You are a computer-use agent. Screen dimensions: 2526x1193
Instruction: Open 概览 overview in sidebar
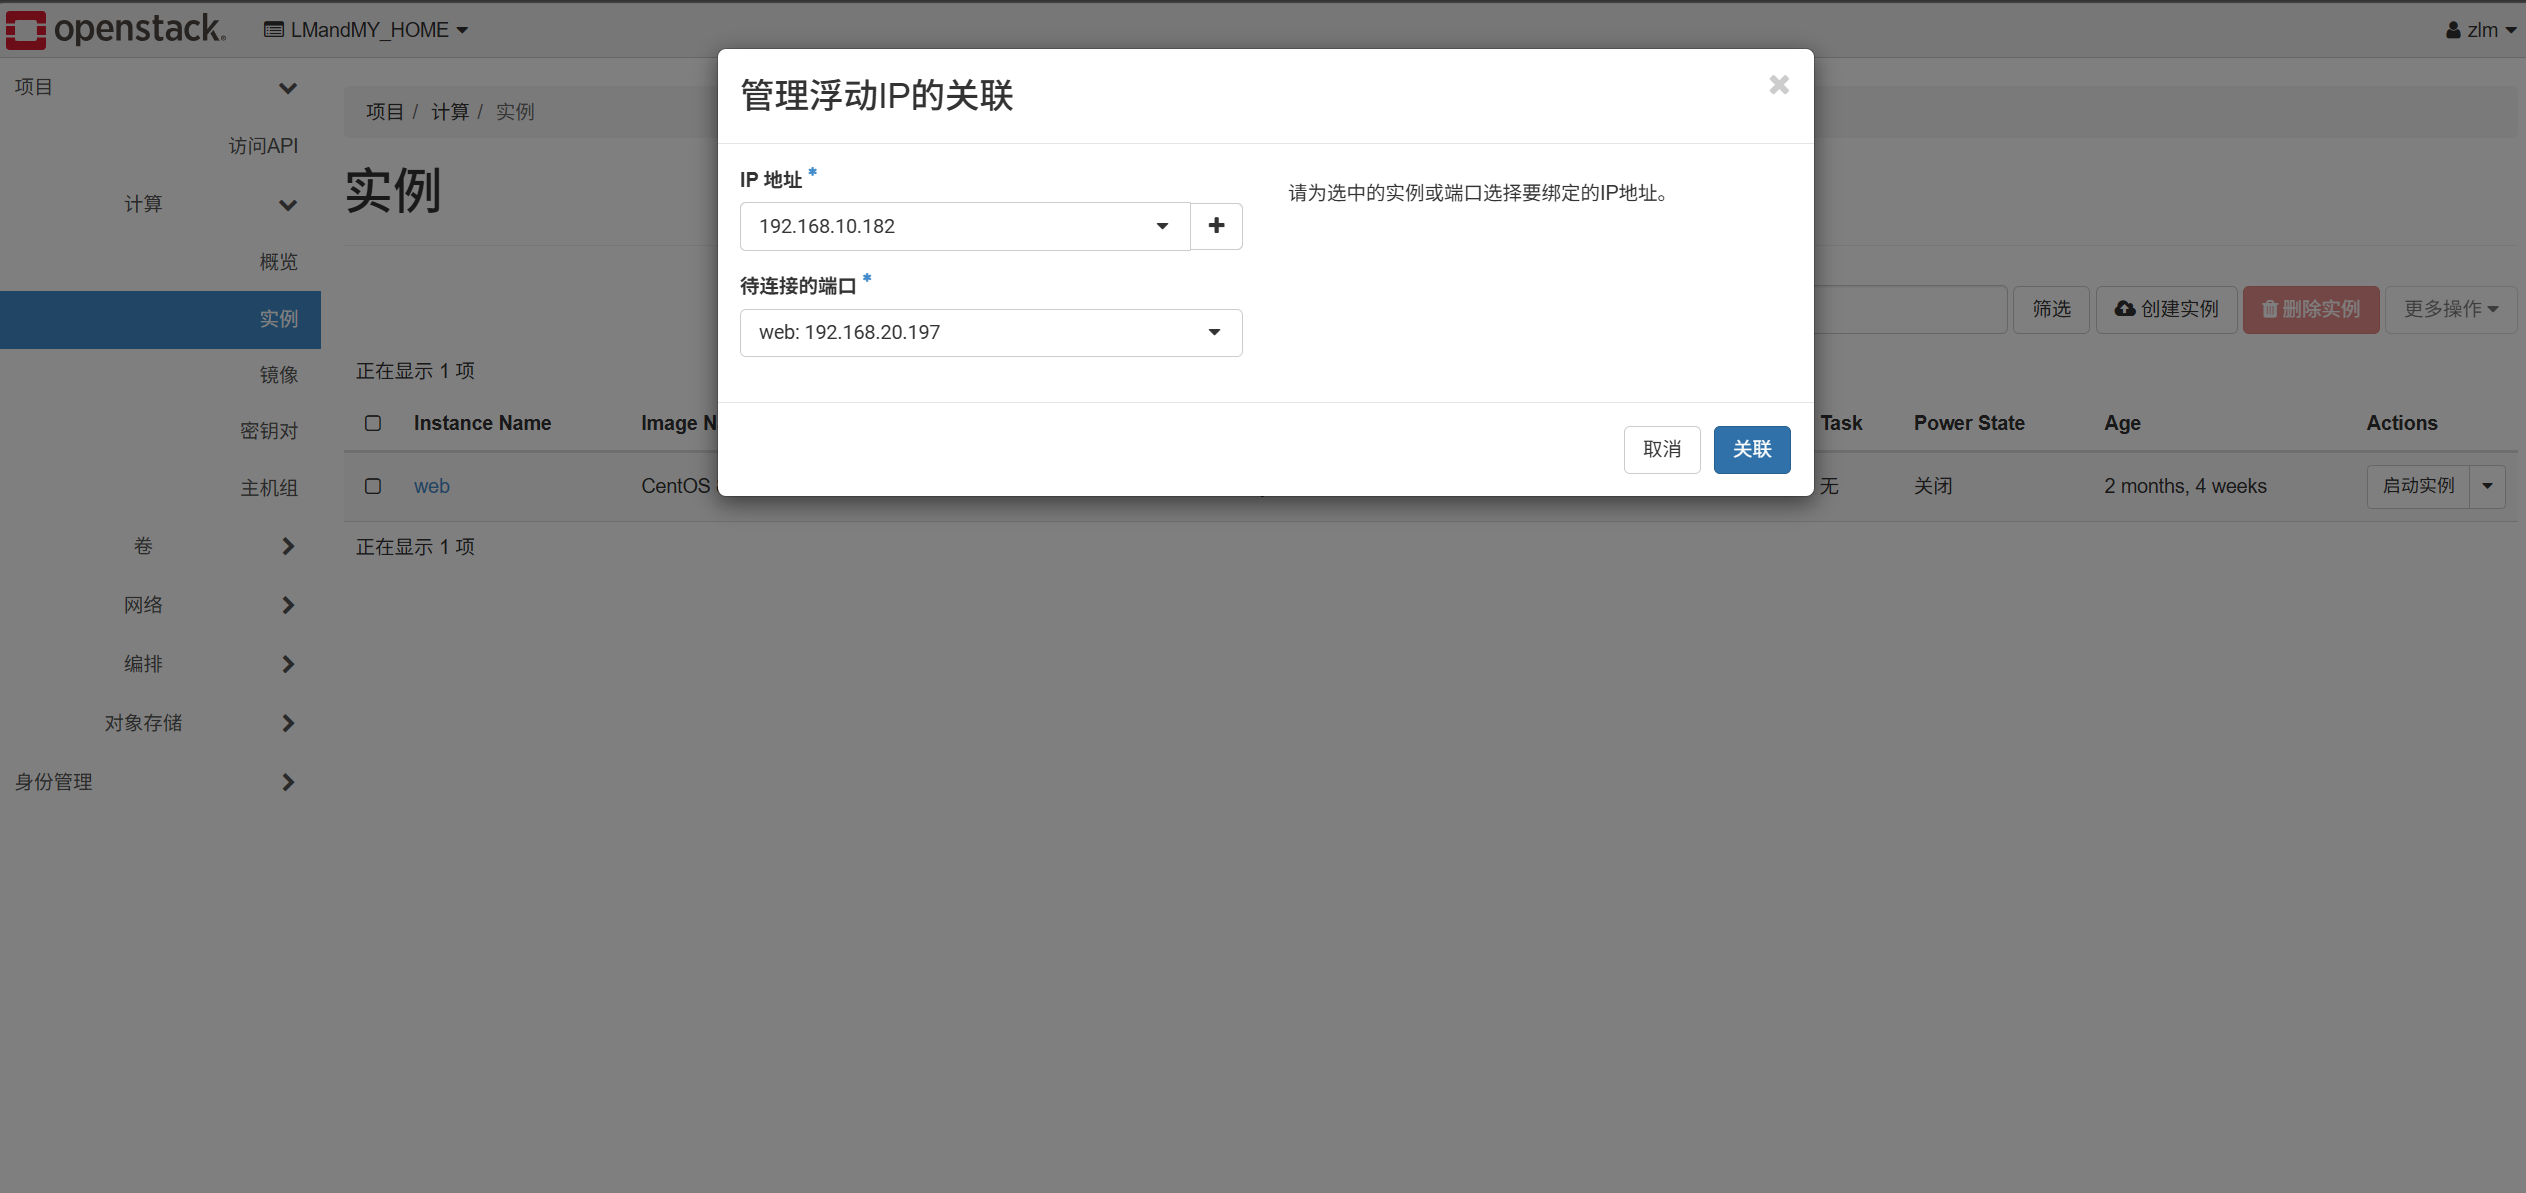coord(278,262)
